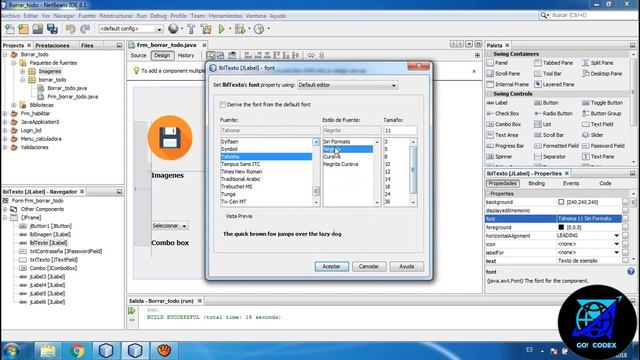The width and height of the screenshot is (640, 360).
Task: Click the Open Project toolbar icon
Action: point(38,29)
